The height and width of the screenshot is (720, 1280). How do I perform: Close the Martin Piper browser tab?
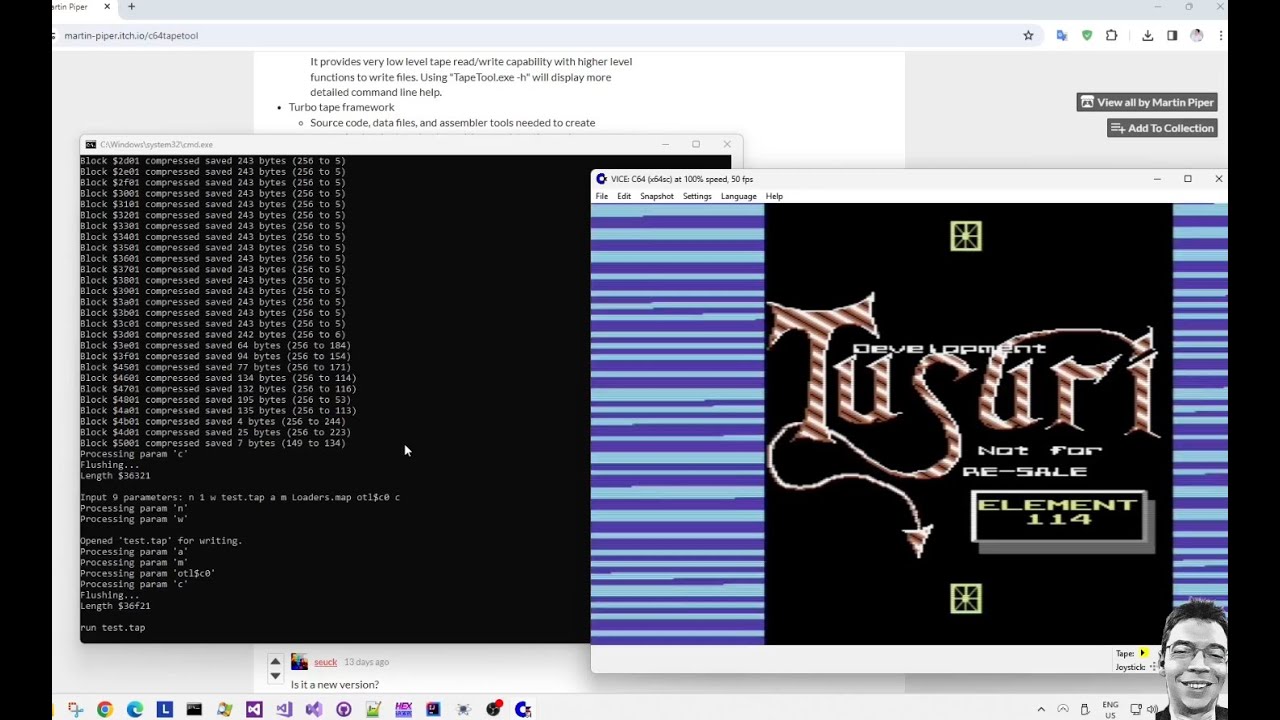pyautogui.click(x=107, y=7)
